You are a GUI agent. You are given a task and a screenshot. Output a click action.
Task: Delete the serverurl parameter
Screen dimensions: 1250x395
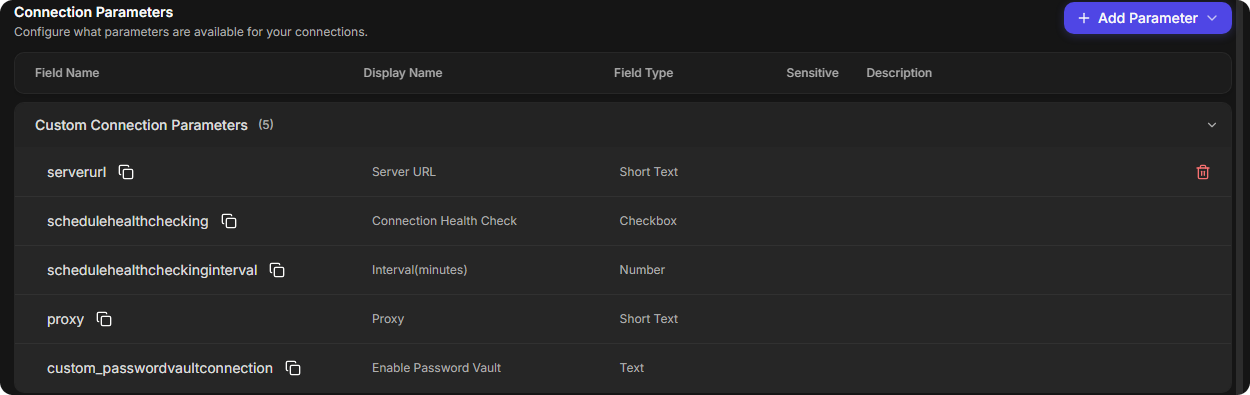tap(1203, 172)
